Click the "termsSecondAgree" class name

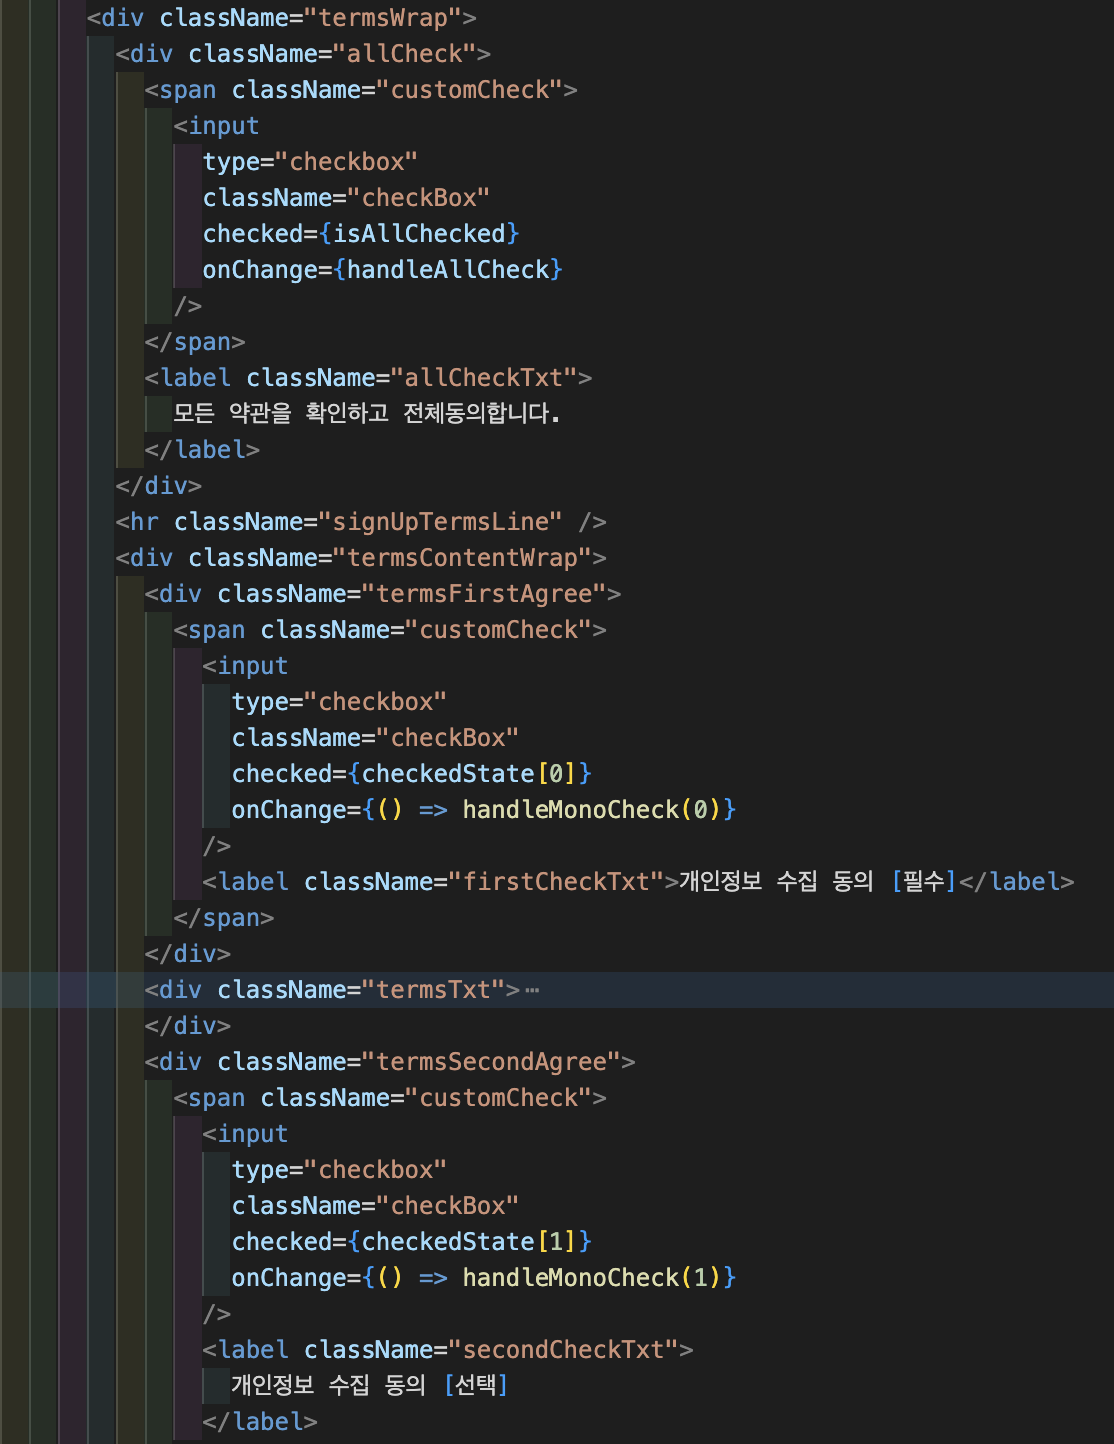pos(491,1062)
